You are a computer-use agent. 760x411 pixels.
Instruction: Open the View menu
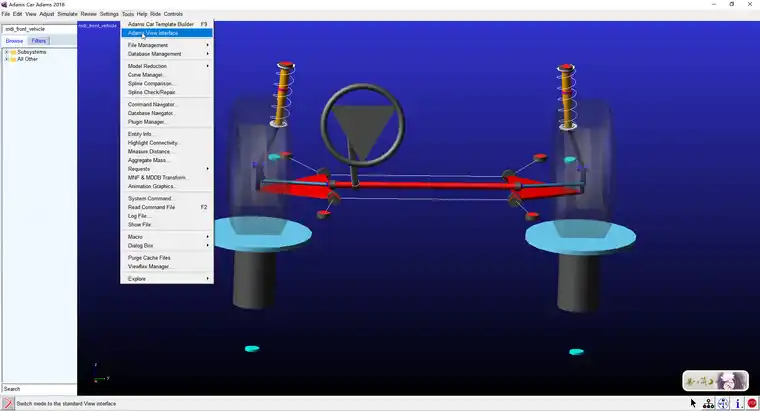tap(31, 14)
